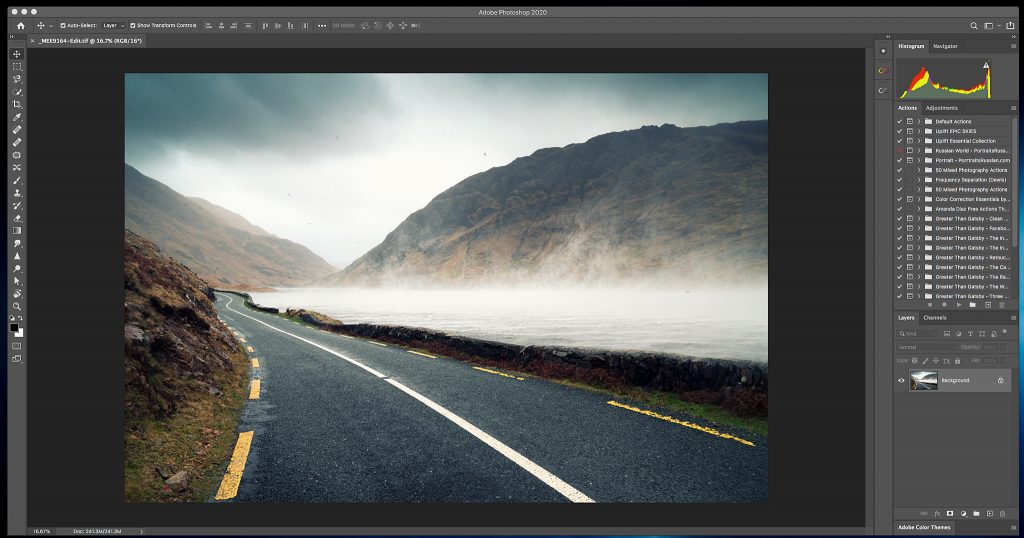
Task: Toggle the Auto-Select checkbox
Action: click(63, 25)
